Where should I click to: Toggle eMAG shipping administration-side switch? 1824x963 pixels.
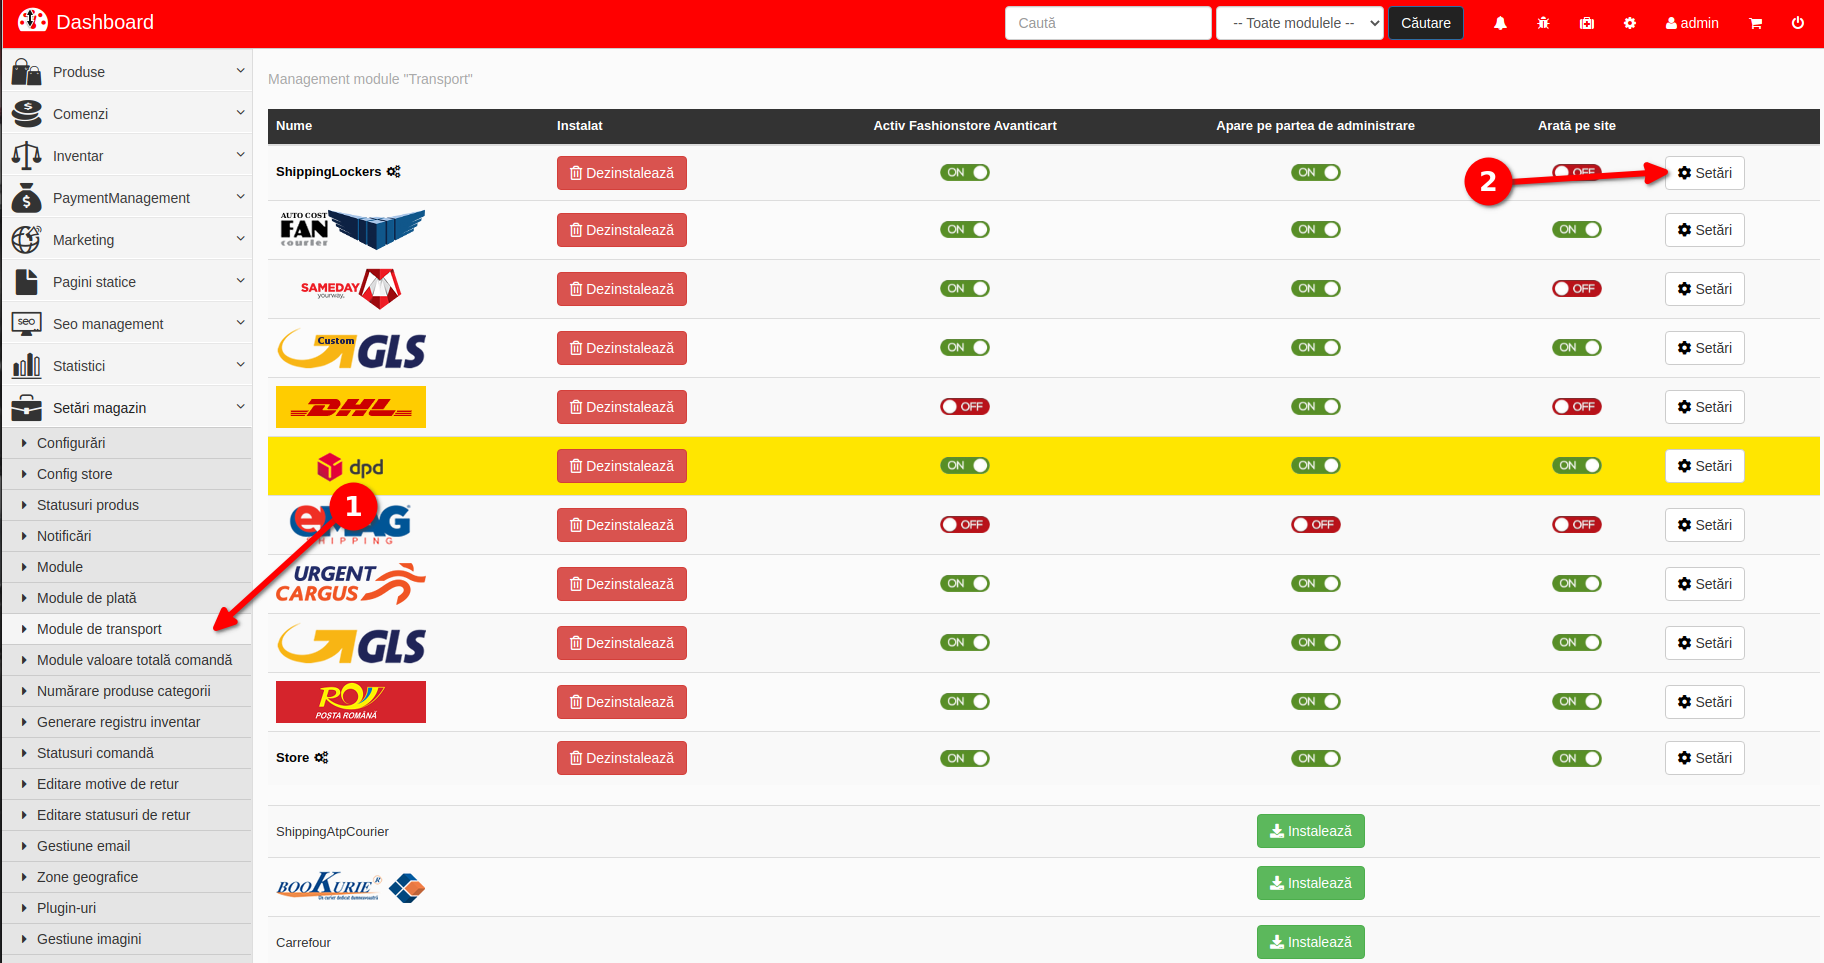(1316, 524)
